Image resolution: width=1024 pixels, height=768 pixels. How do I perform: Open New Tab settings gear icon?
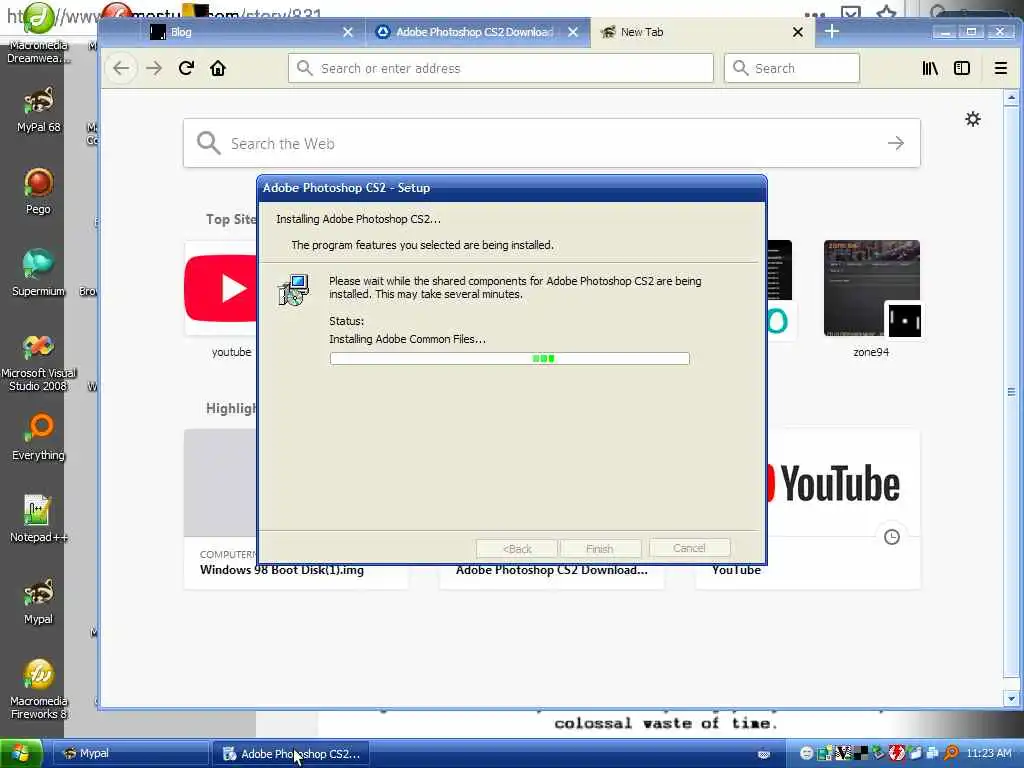point(973,120)
